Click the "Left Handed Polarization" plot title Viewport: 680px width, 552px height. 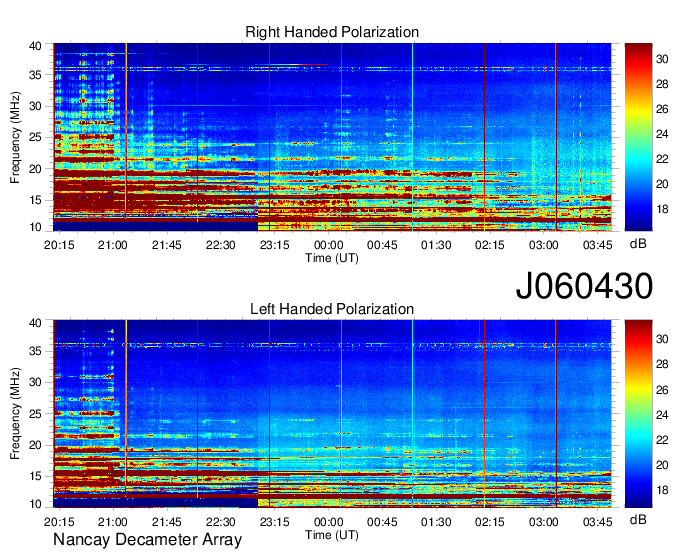click(x=332, y=309)
